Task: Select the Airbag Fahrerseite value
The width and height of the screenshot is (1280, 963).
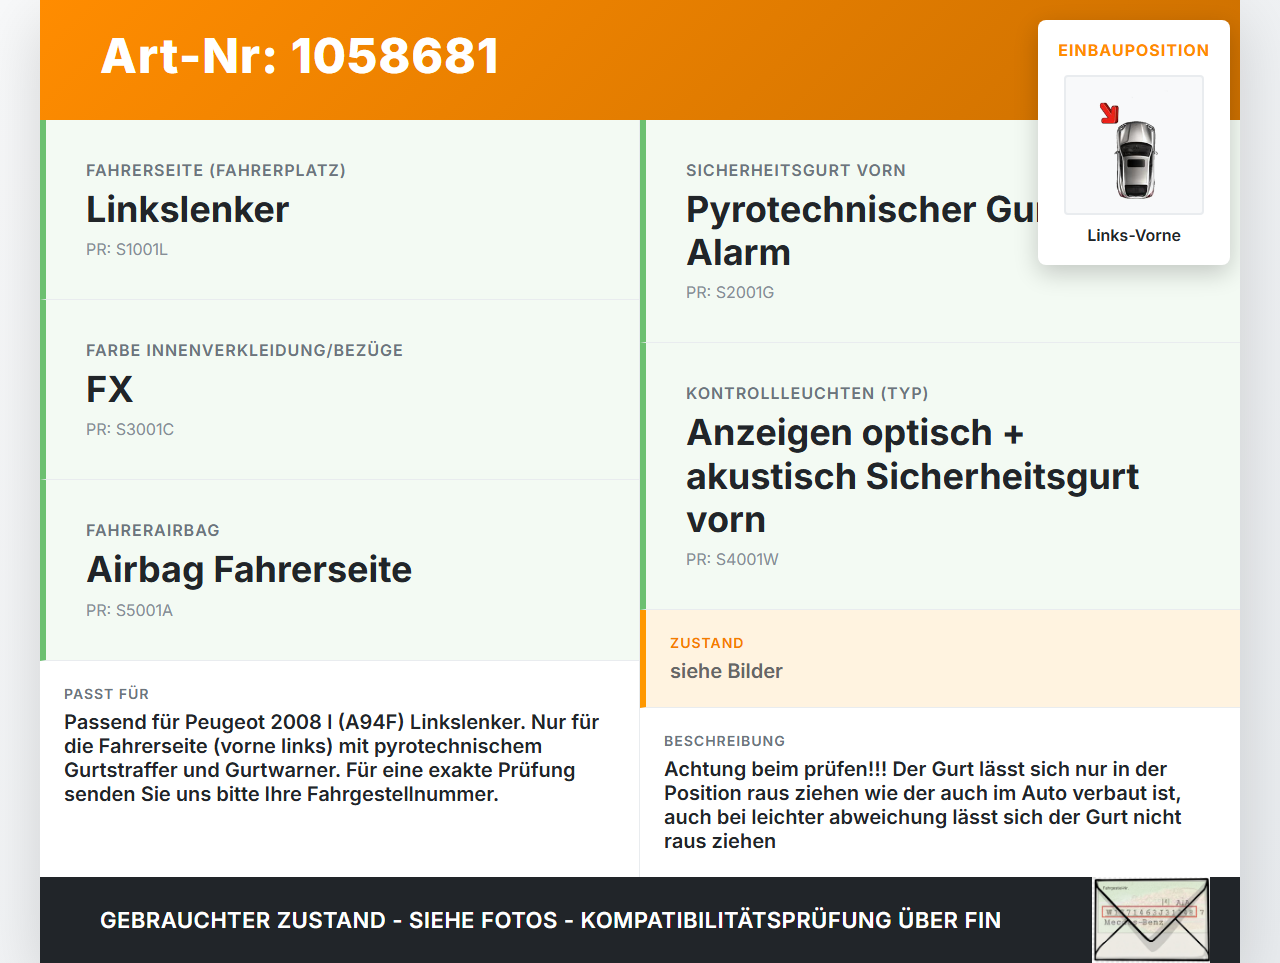Action: click(249, 569)
